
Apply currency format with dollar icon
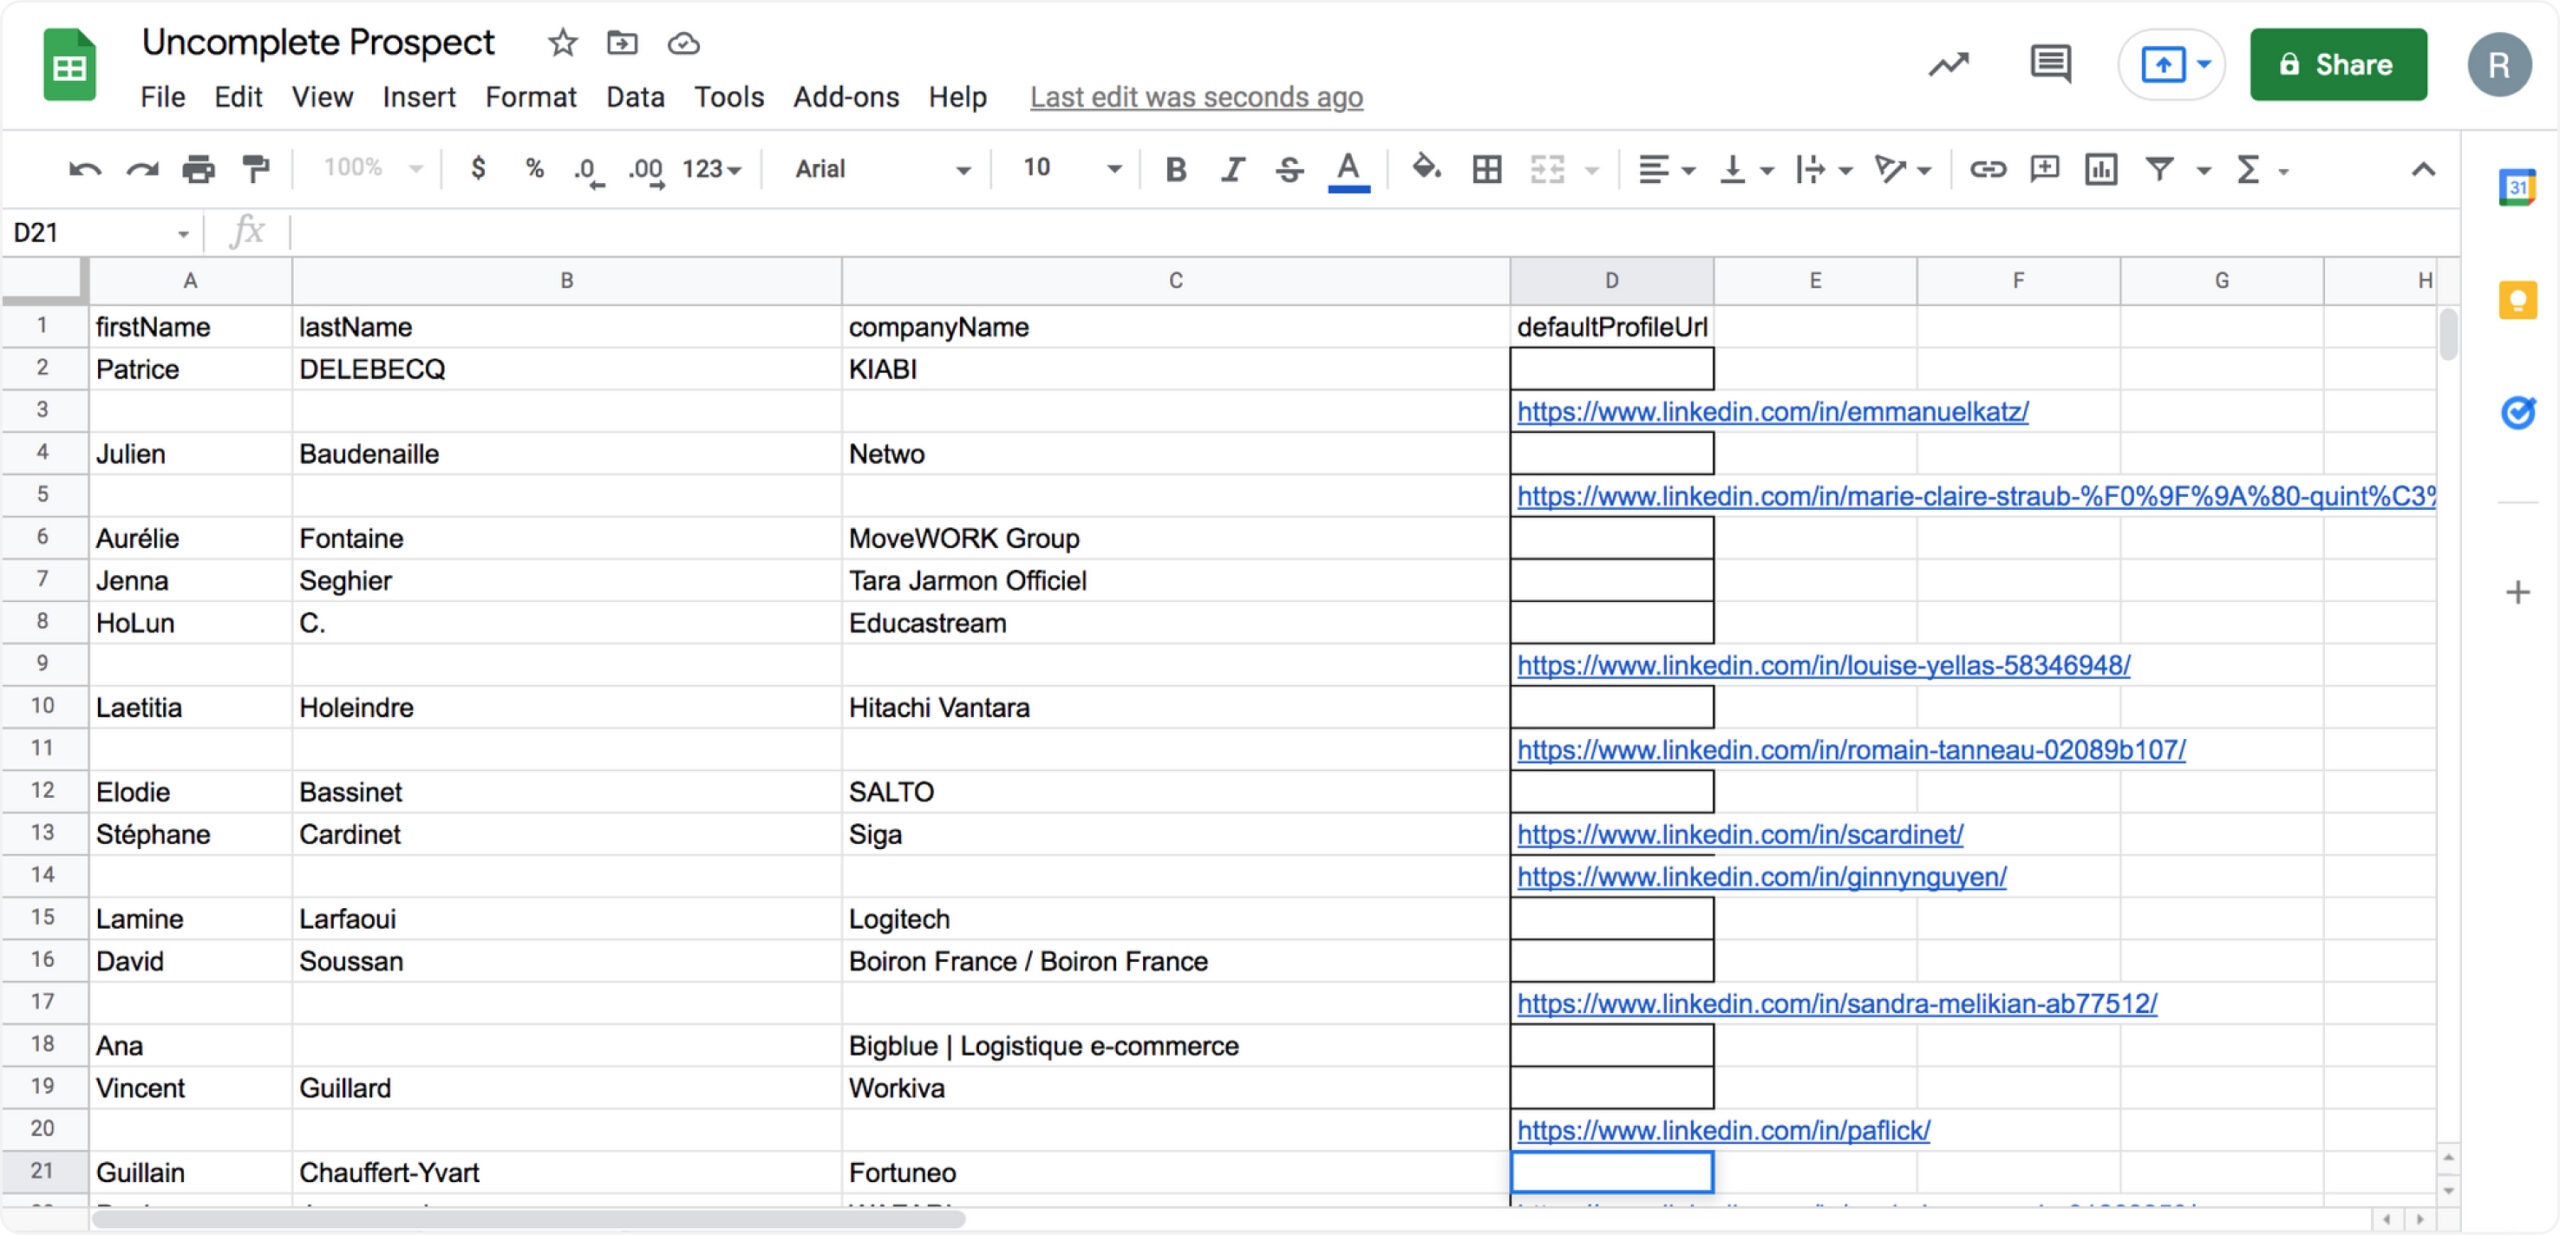478,168
